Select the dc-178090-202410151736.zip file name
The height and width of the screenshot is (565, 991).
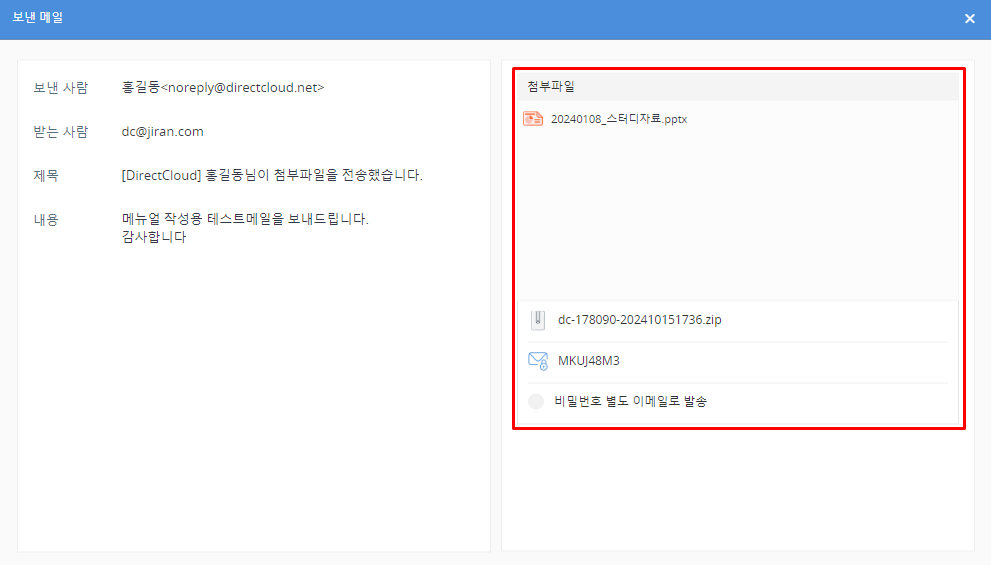pyautogui.click(x=639, y=320)
